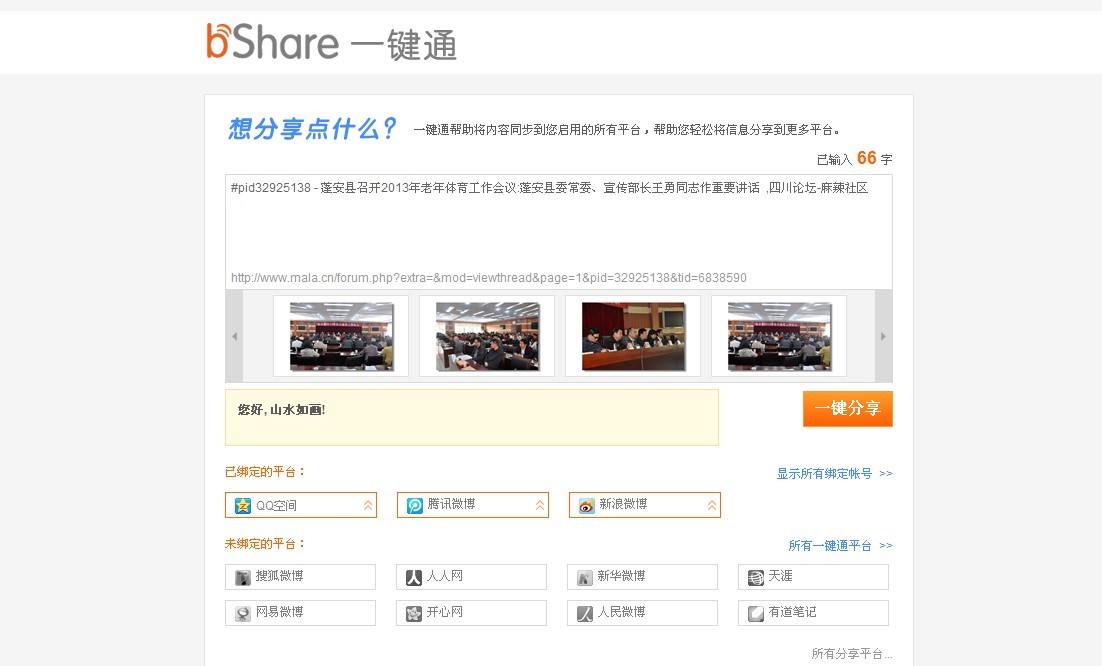Click the 搜狐微博 icon
1102x666 pixels.
tap(242, 577)
